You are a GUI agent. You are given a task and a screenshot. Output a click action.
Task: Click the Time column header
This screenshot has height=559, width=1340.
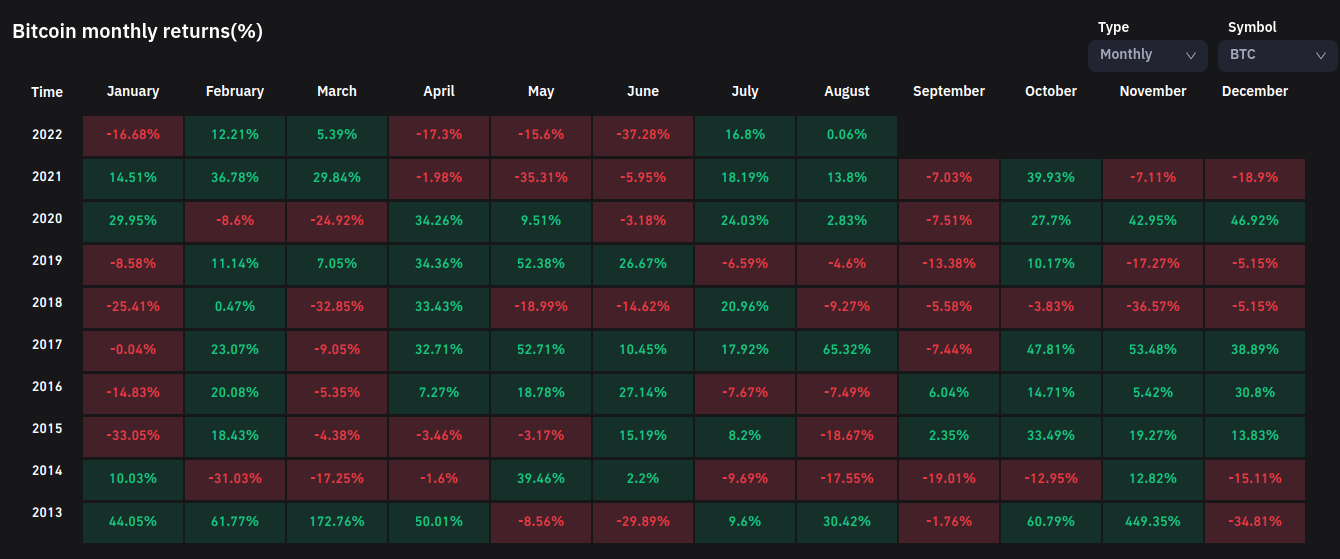(47, 92)
